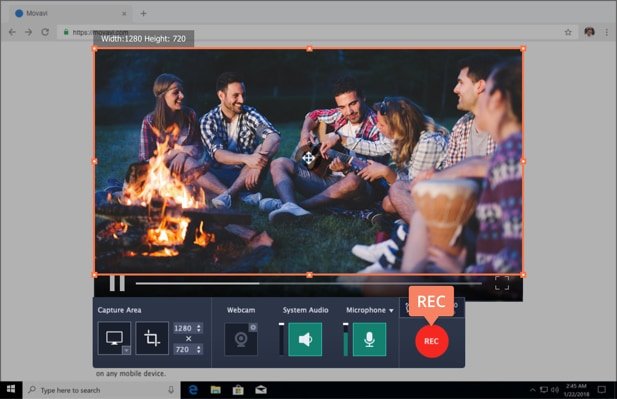Increase capture width with the up arrow
Screen dimensions: 617x399
tap(199, 326)
